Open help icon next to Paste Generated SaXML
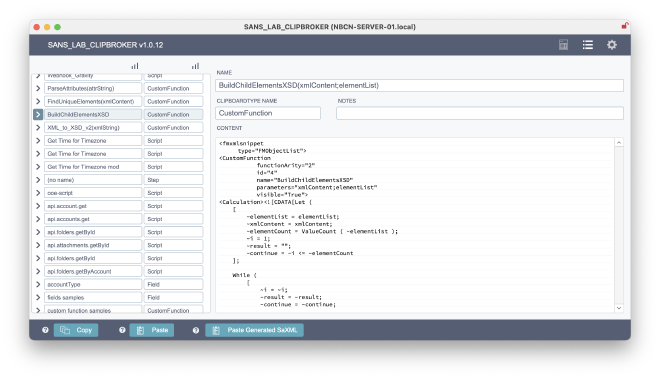 pyautogui.click(x=196, y=330)
